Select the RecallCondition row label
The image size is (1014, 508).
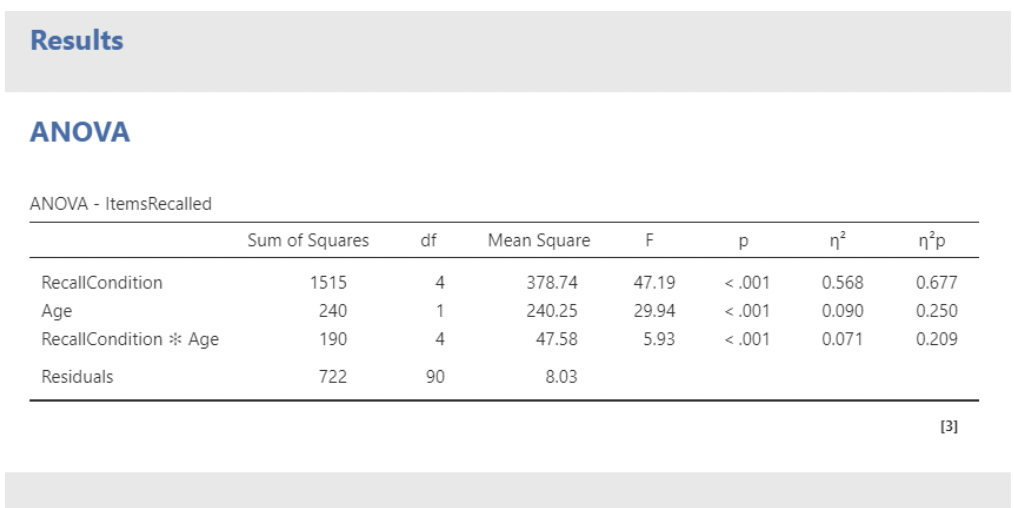coord(101,283)
